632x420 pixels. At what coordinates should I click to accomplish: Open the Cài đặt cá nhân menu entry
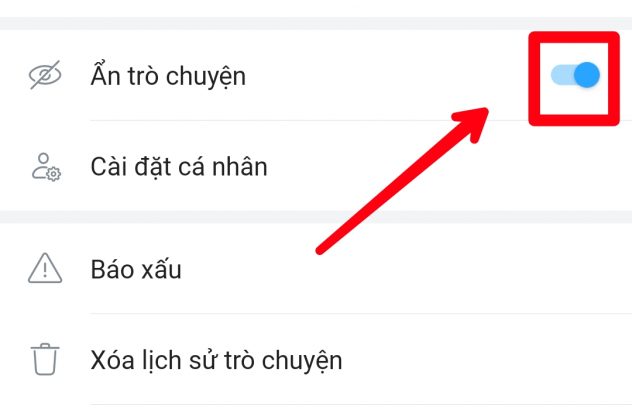316,166
